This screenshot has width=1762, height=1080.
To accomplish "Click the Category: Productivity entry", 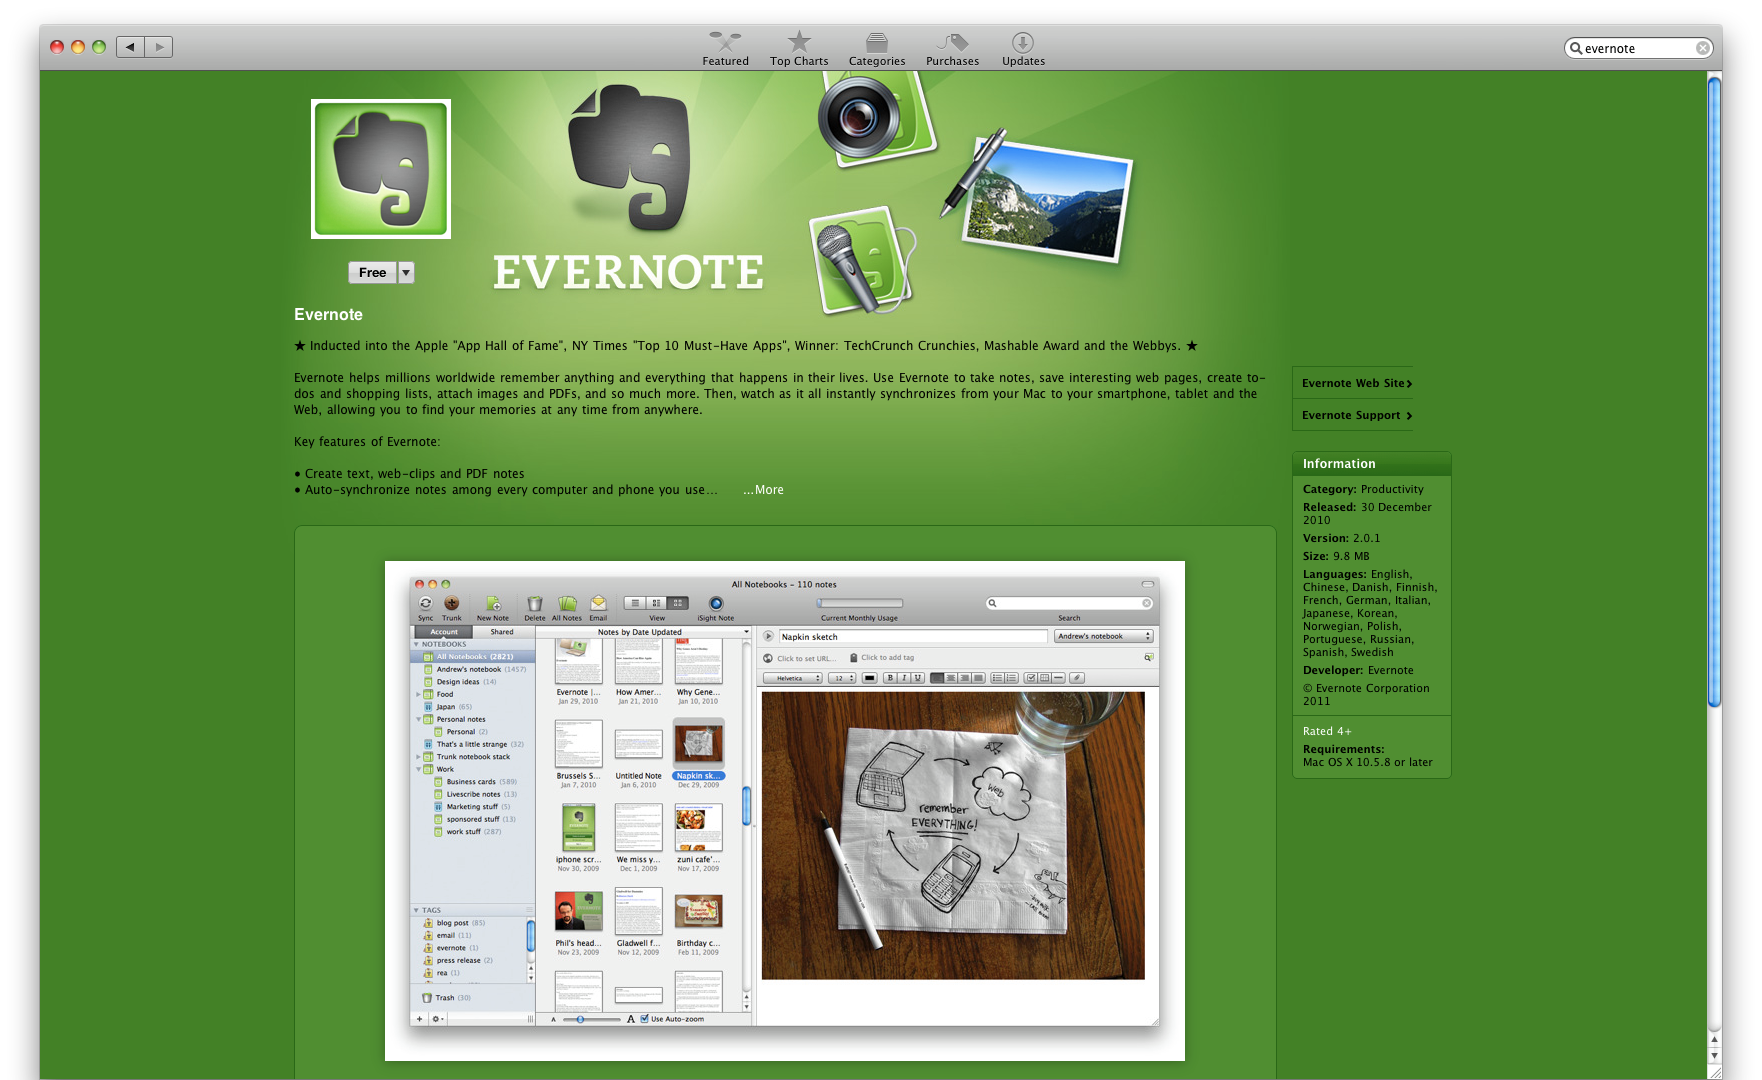I will [x=1363, y=489].
